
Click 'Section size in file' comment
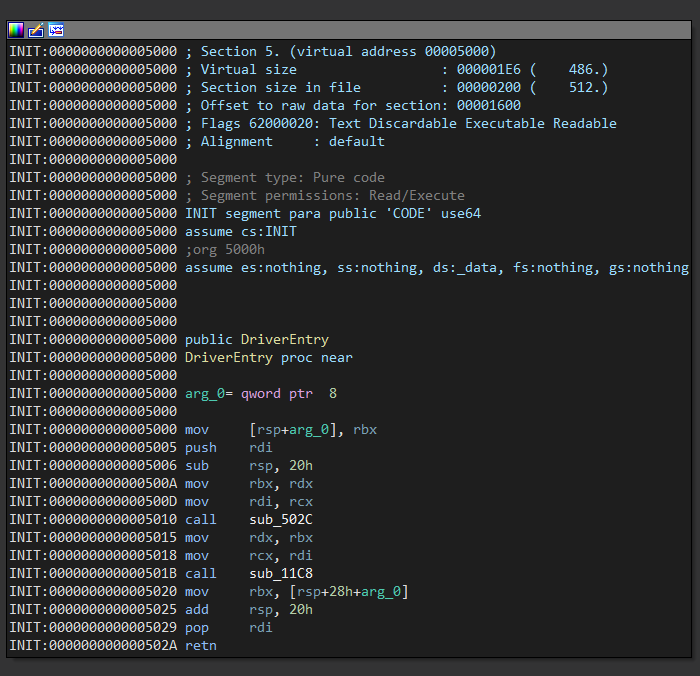[x=396, y=88]
